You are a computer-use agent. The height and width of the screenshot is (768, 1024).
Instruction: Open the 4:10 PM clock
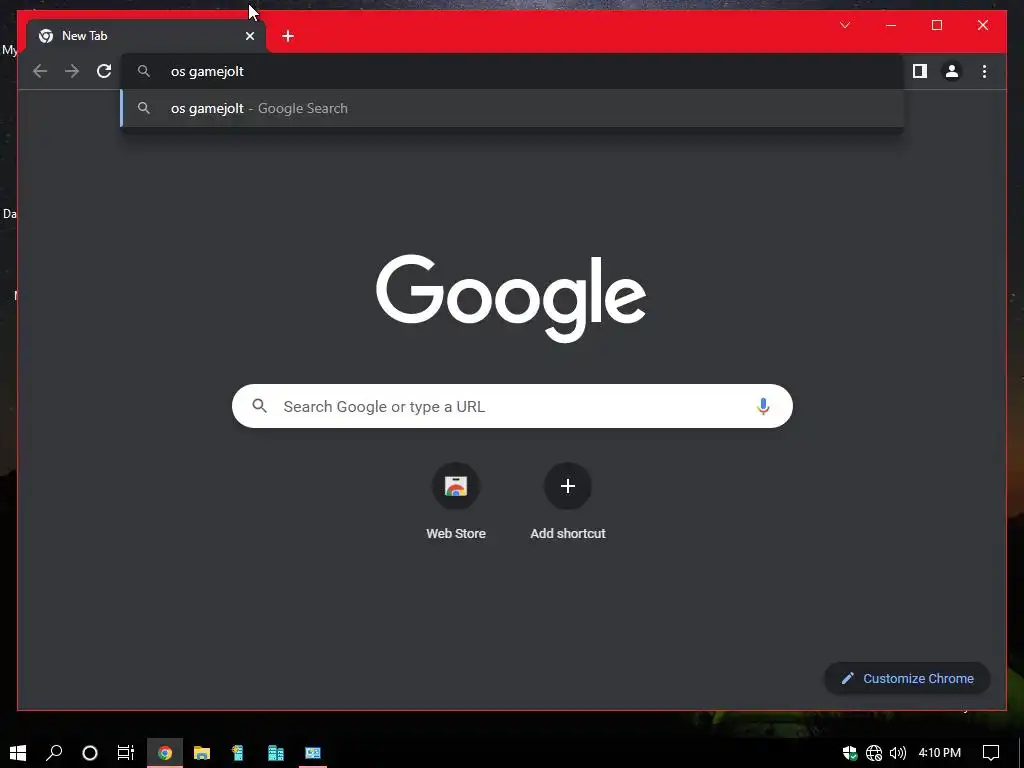coord(939,753)
